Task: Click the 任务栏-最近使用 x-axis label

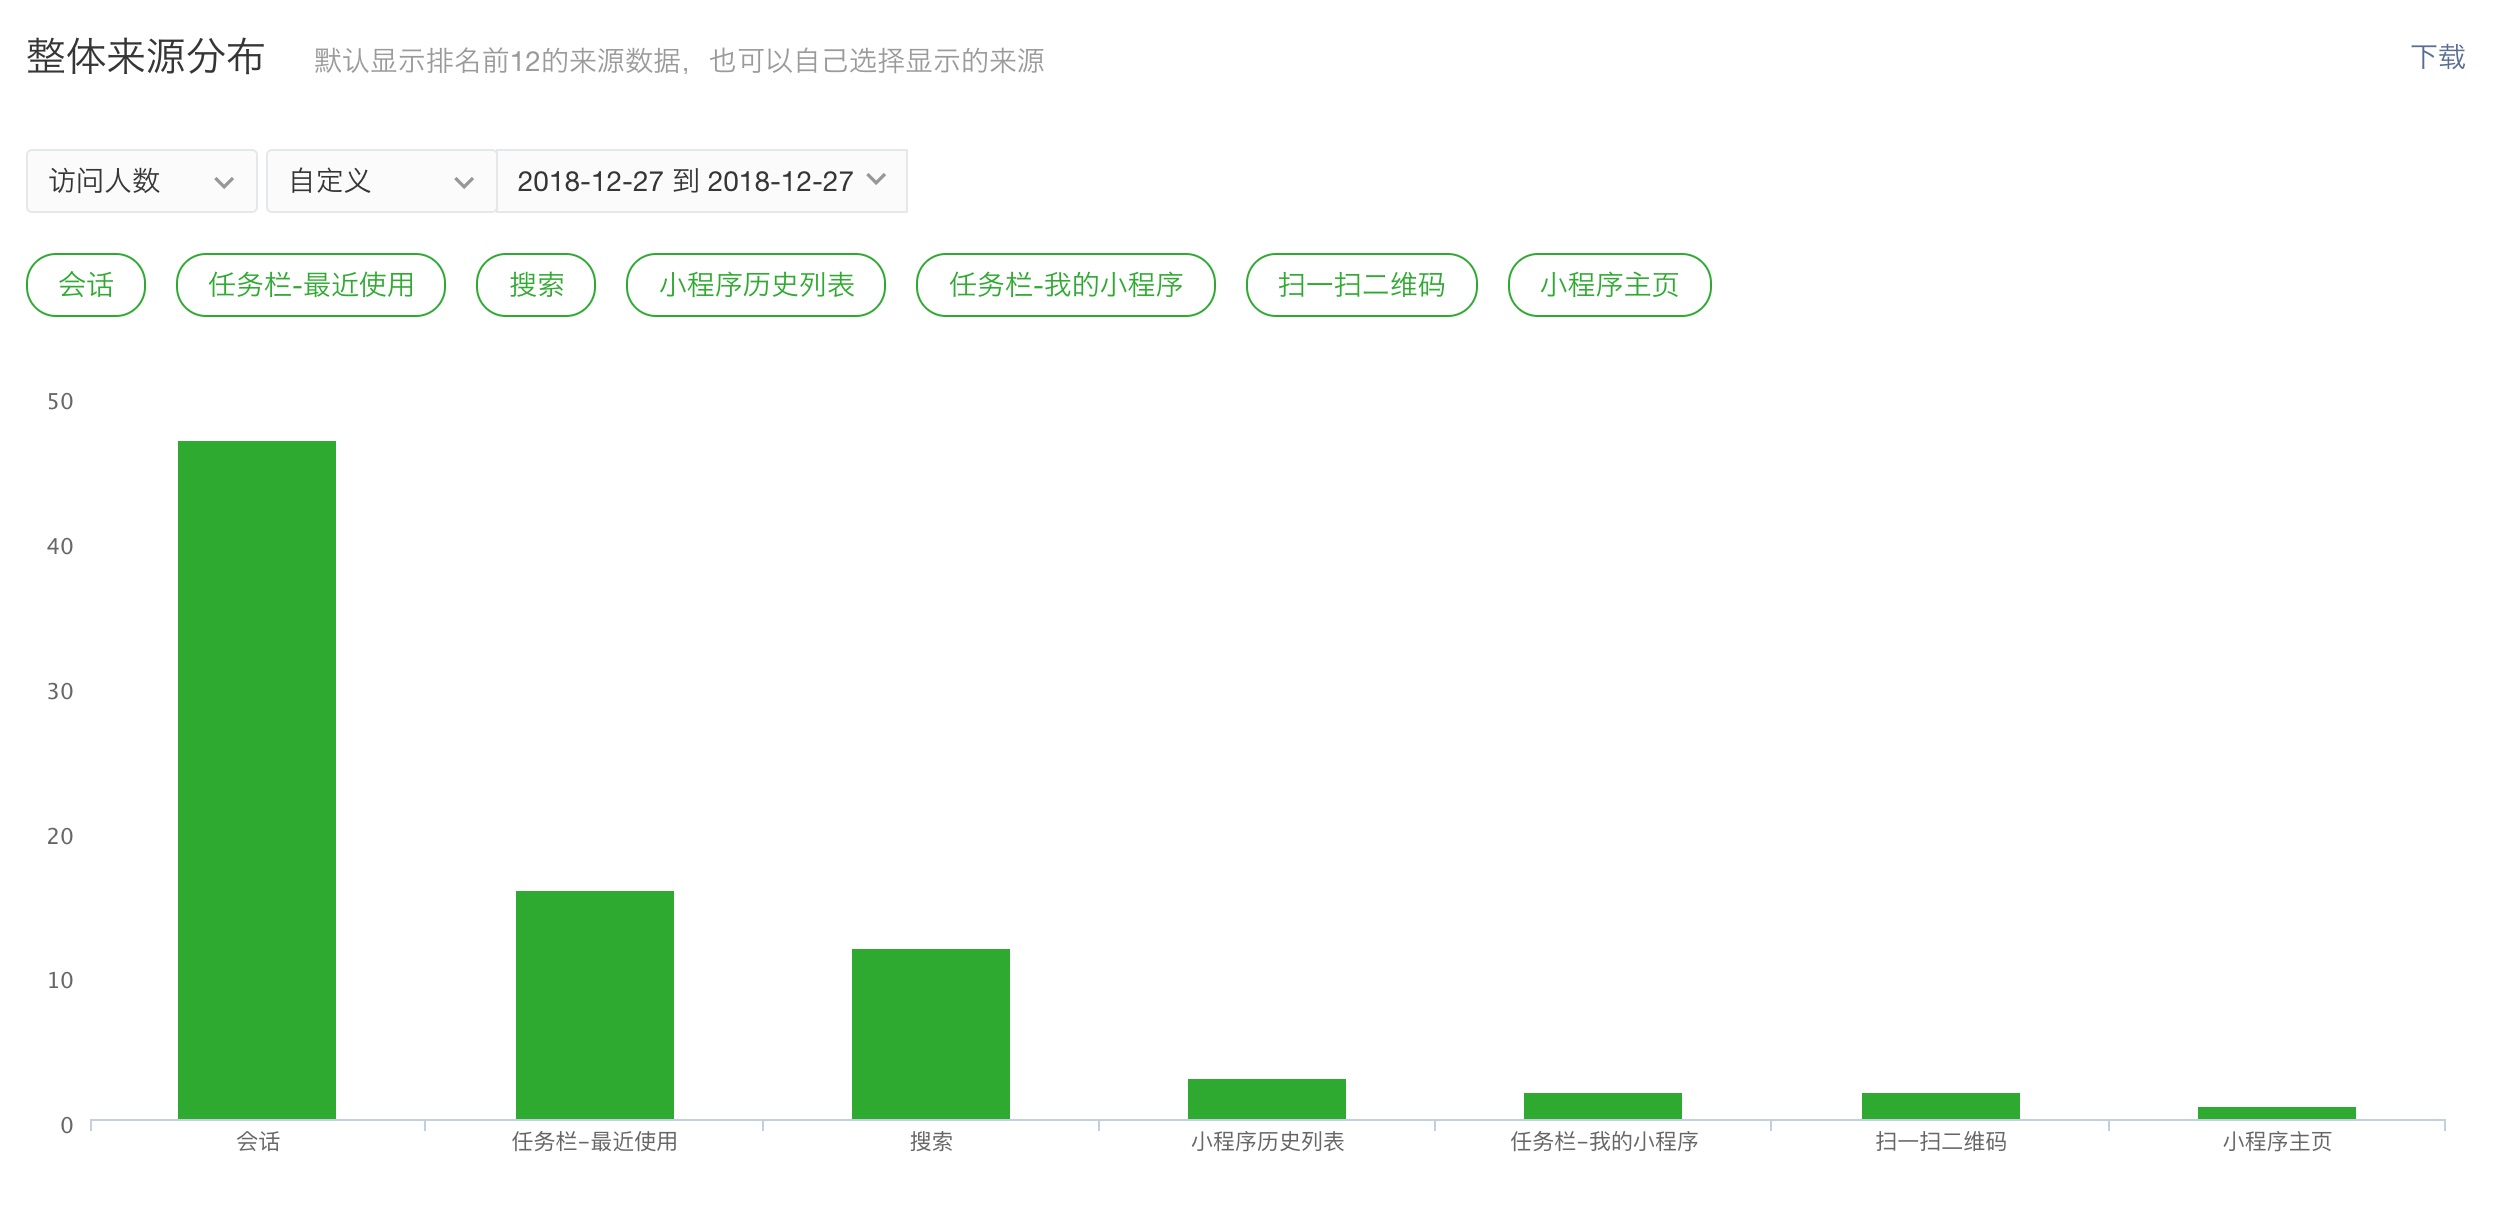Action: coord(595,1142)
